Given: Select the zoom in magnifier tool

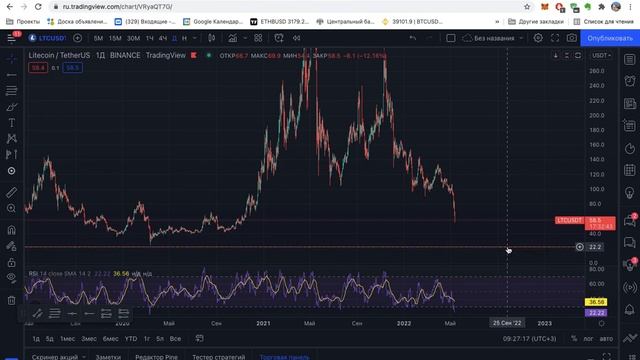Looking at the screenshot, I should coord(11,208).
